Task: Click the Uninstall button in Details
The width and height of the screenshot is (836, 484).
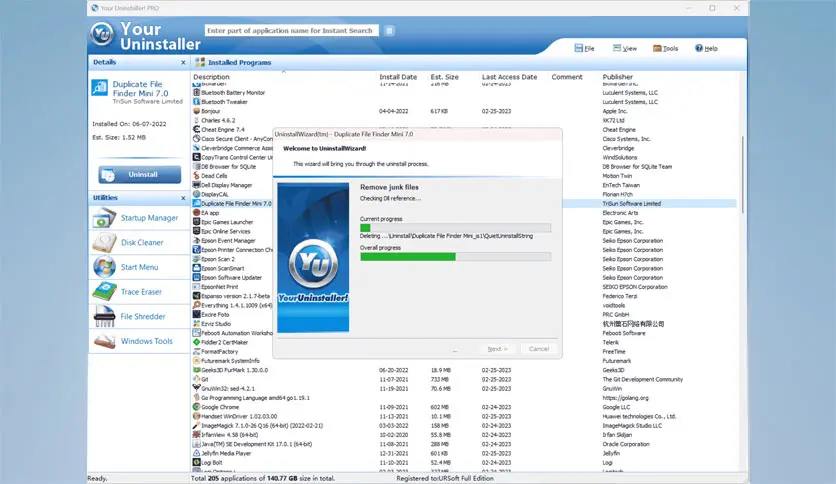Action: (x=140, y=174)
